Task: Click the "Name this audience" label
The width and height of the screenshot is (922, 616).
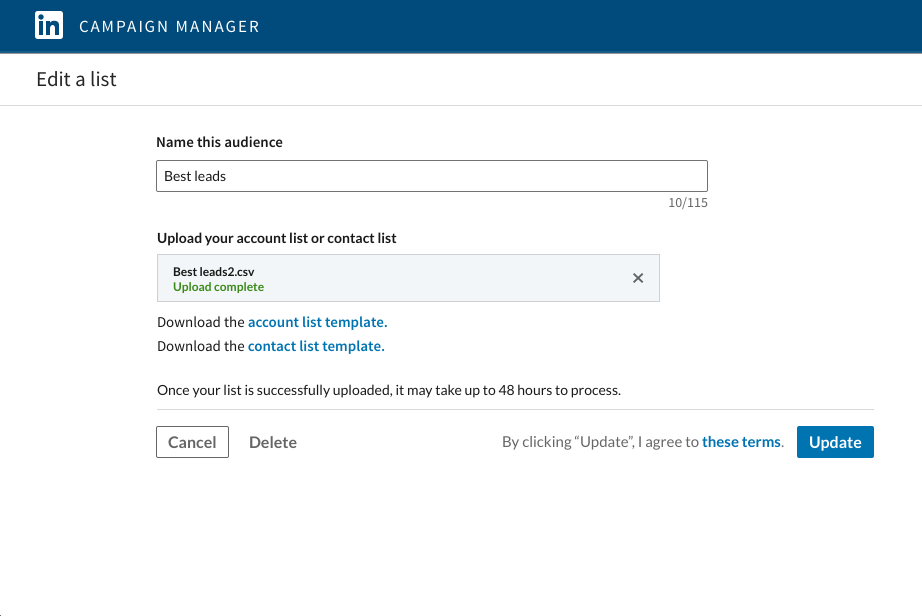Action: click(x=220, y=142)
